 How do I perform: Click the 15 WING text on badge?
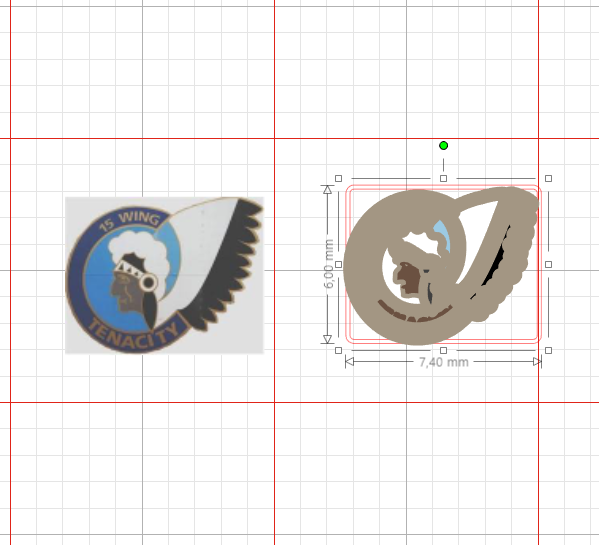tap(129, 221)
